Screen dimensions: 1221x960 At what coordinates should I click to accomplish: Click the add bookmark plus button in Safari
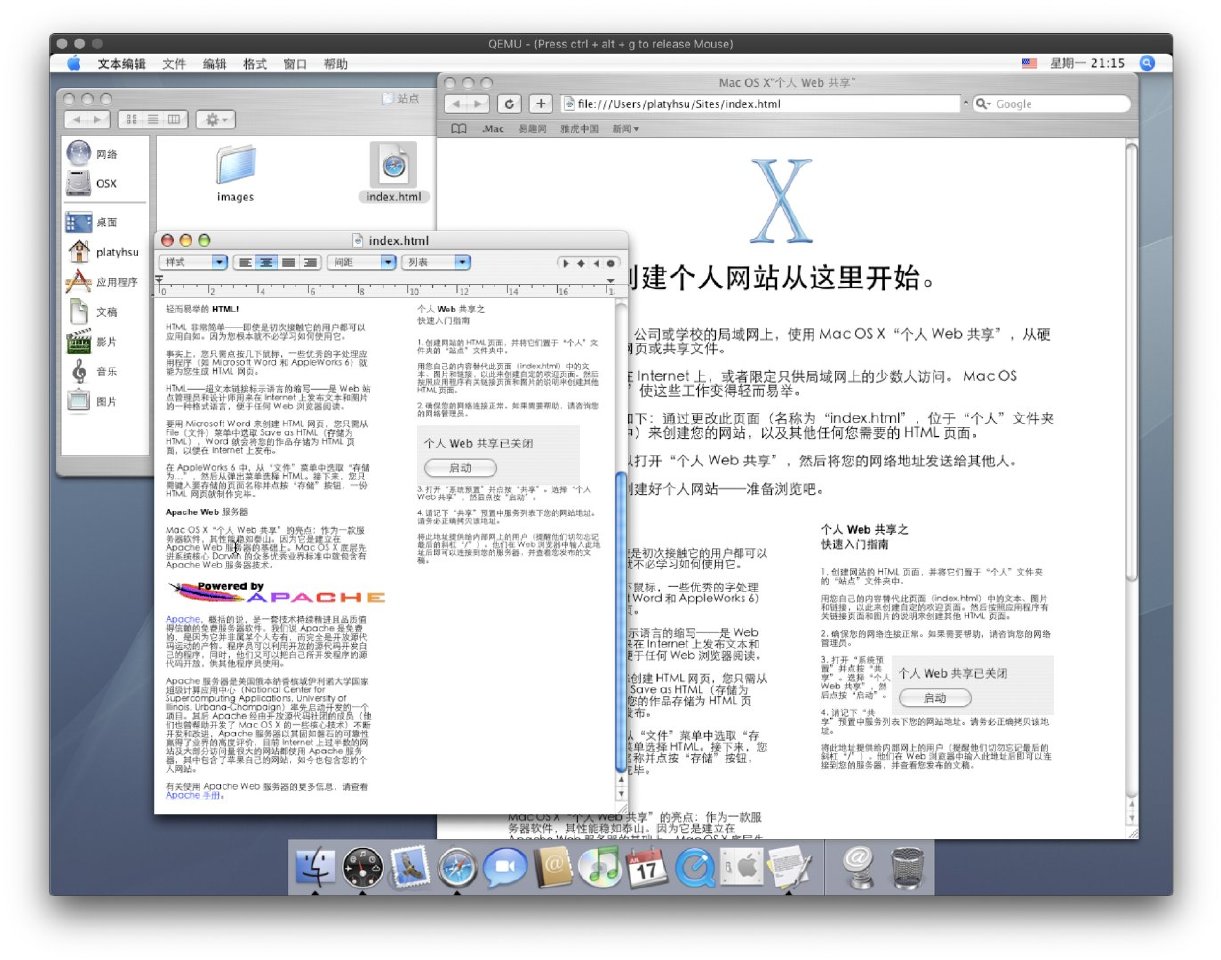coord(540,104)
